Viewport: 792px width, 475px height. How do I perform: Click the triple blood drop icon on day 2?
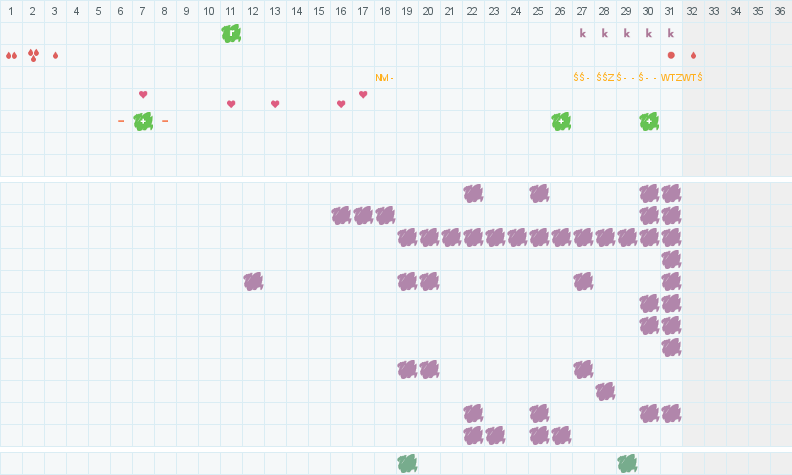[x=33, y=55]
